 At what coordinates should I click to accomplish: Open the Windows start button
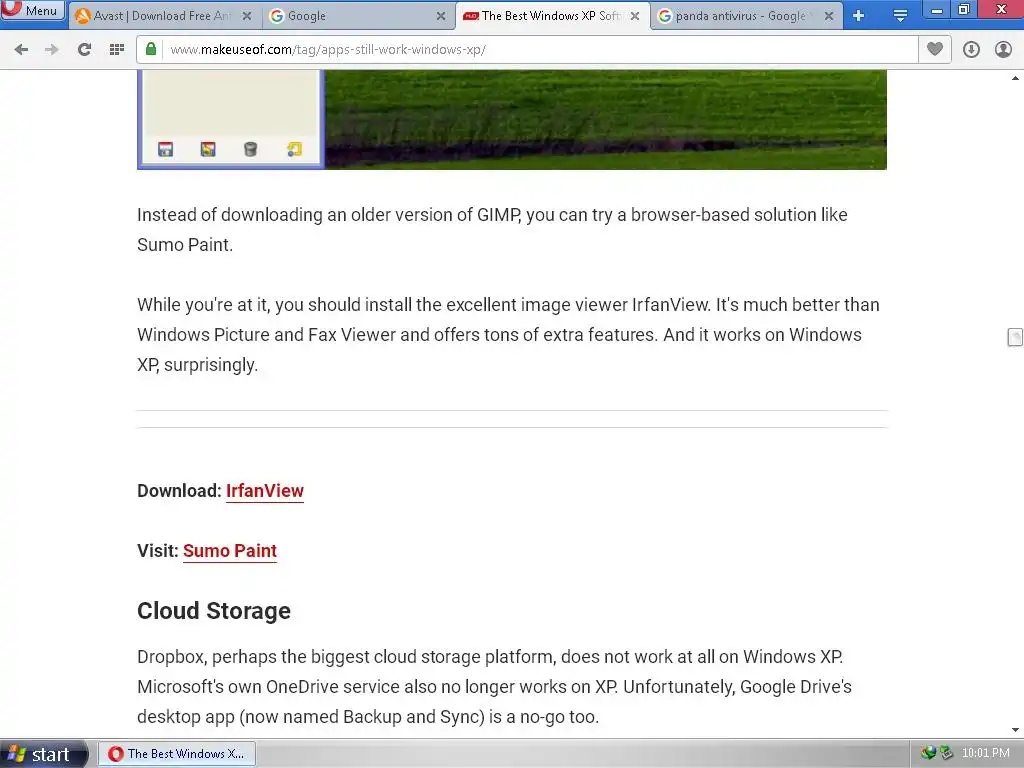[x=43, y=754]
